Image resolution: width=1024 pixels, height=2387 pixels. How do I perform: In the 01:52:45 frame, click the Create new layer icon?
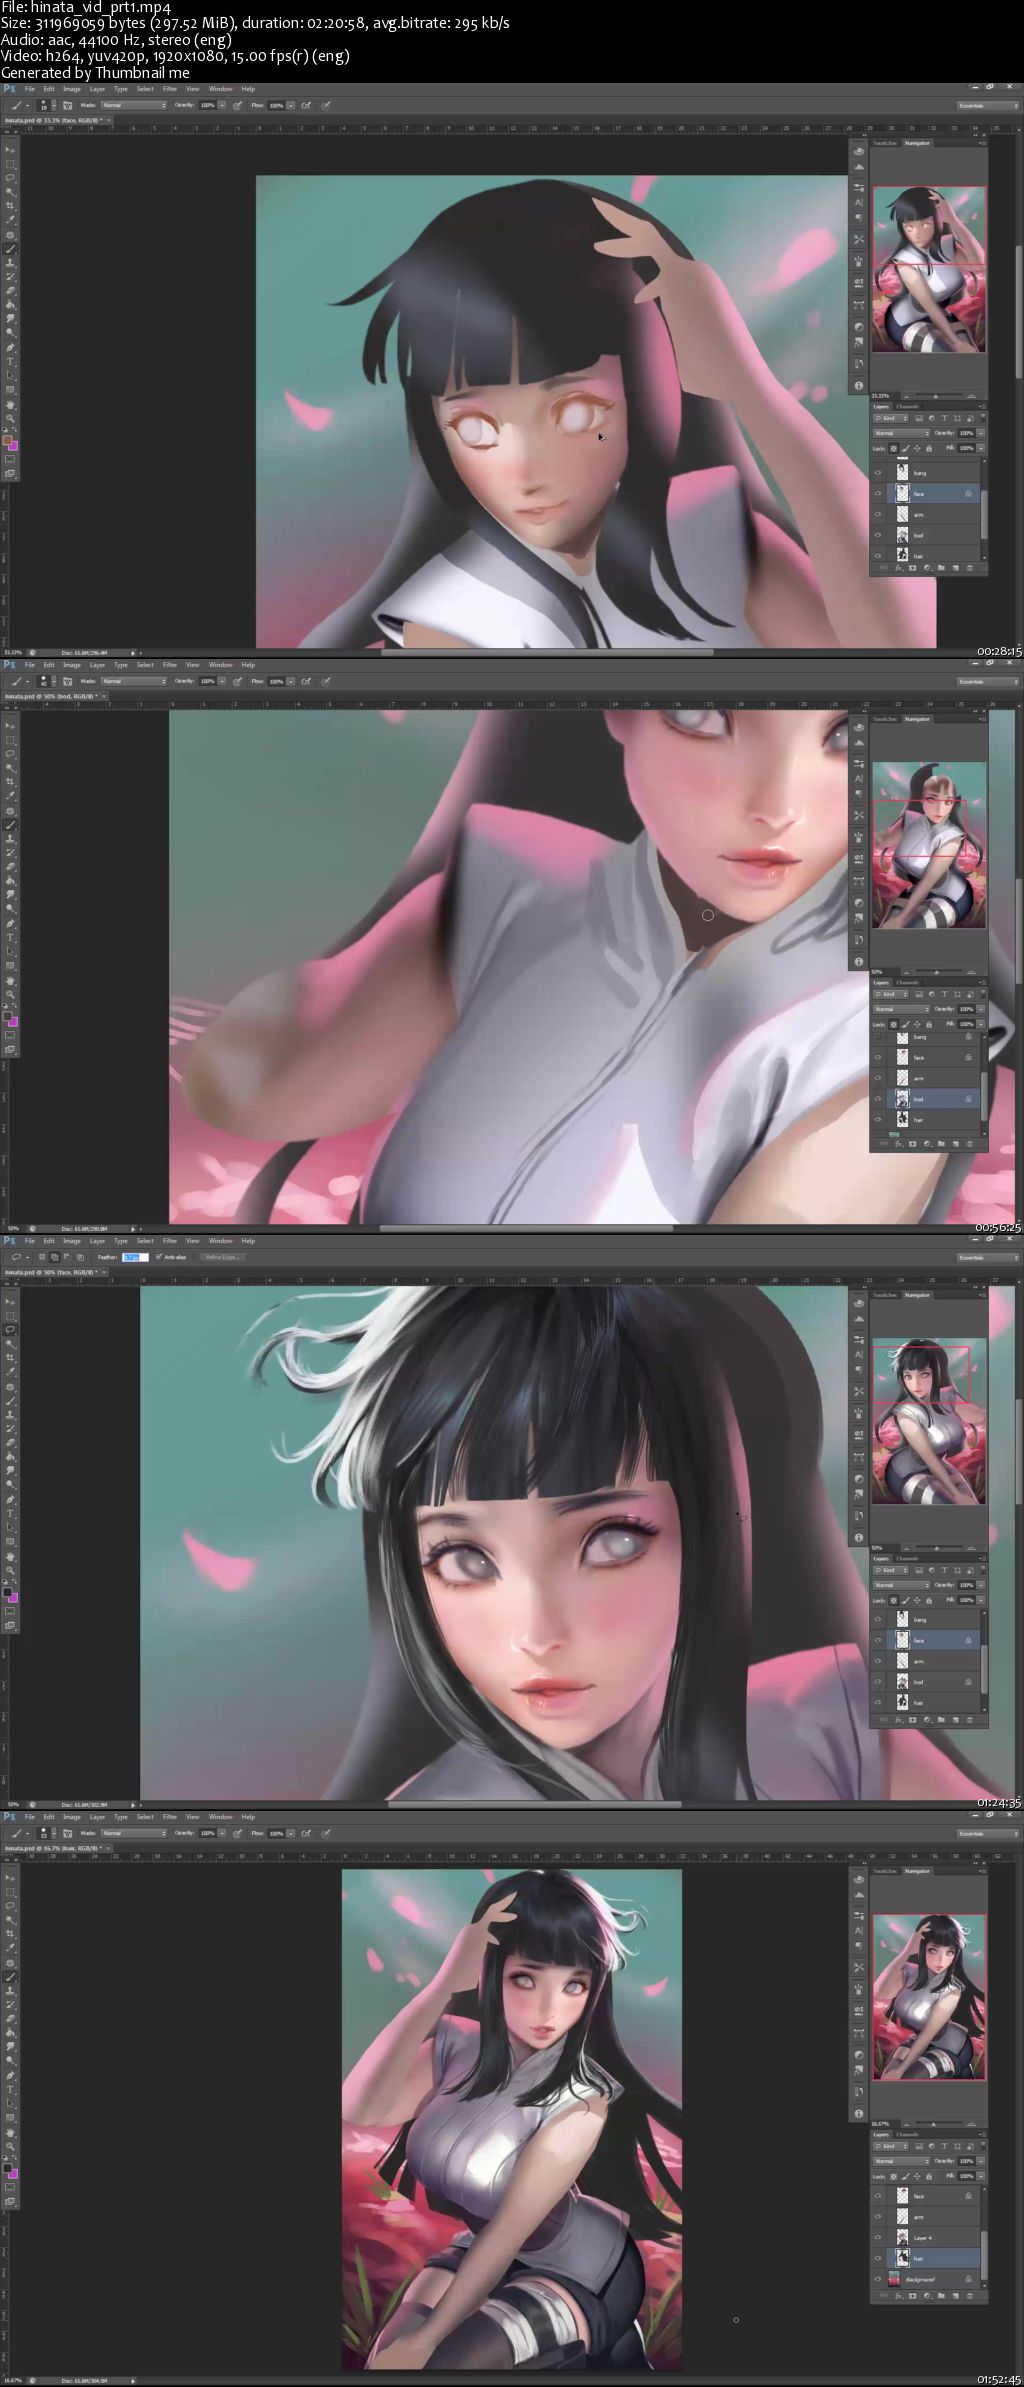point(956,2295)
